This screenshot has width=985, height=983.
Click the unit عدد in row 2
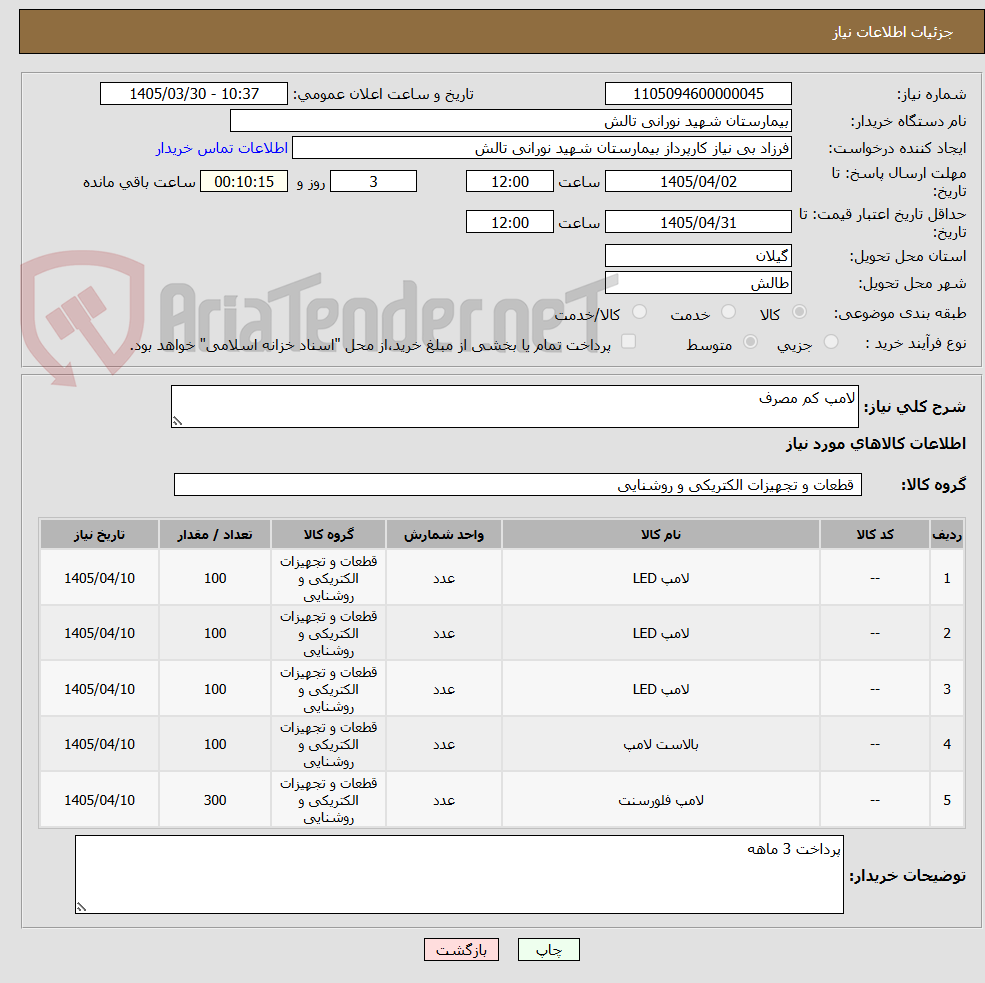444,634
